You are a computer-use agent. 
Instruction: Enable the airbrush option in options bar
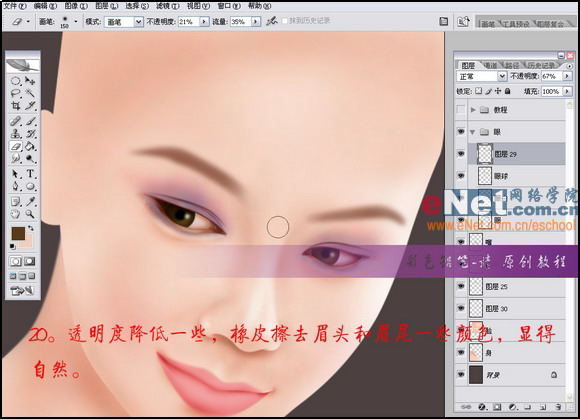point(272,21)
